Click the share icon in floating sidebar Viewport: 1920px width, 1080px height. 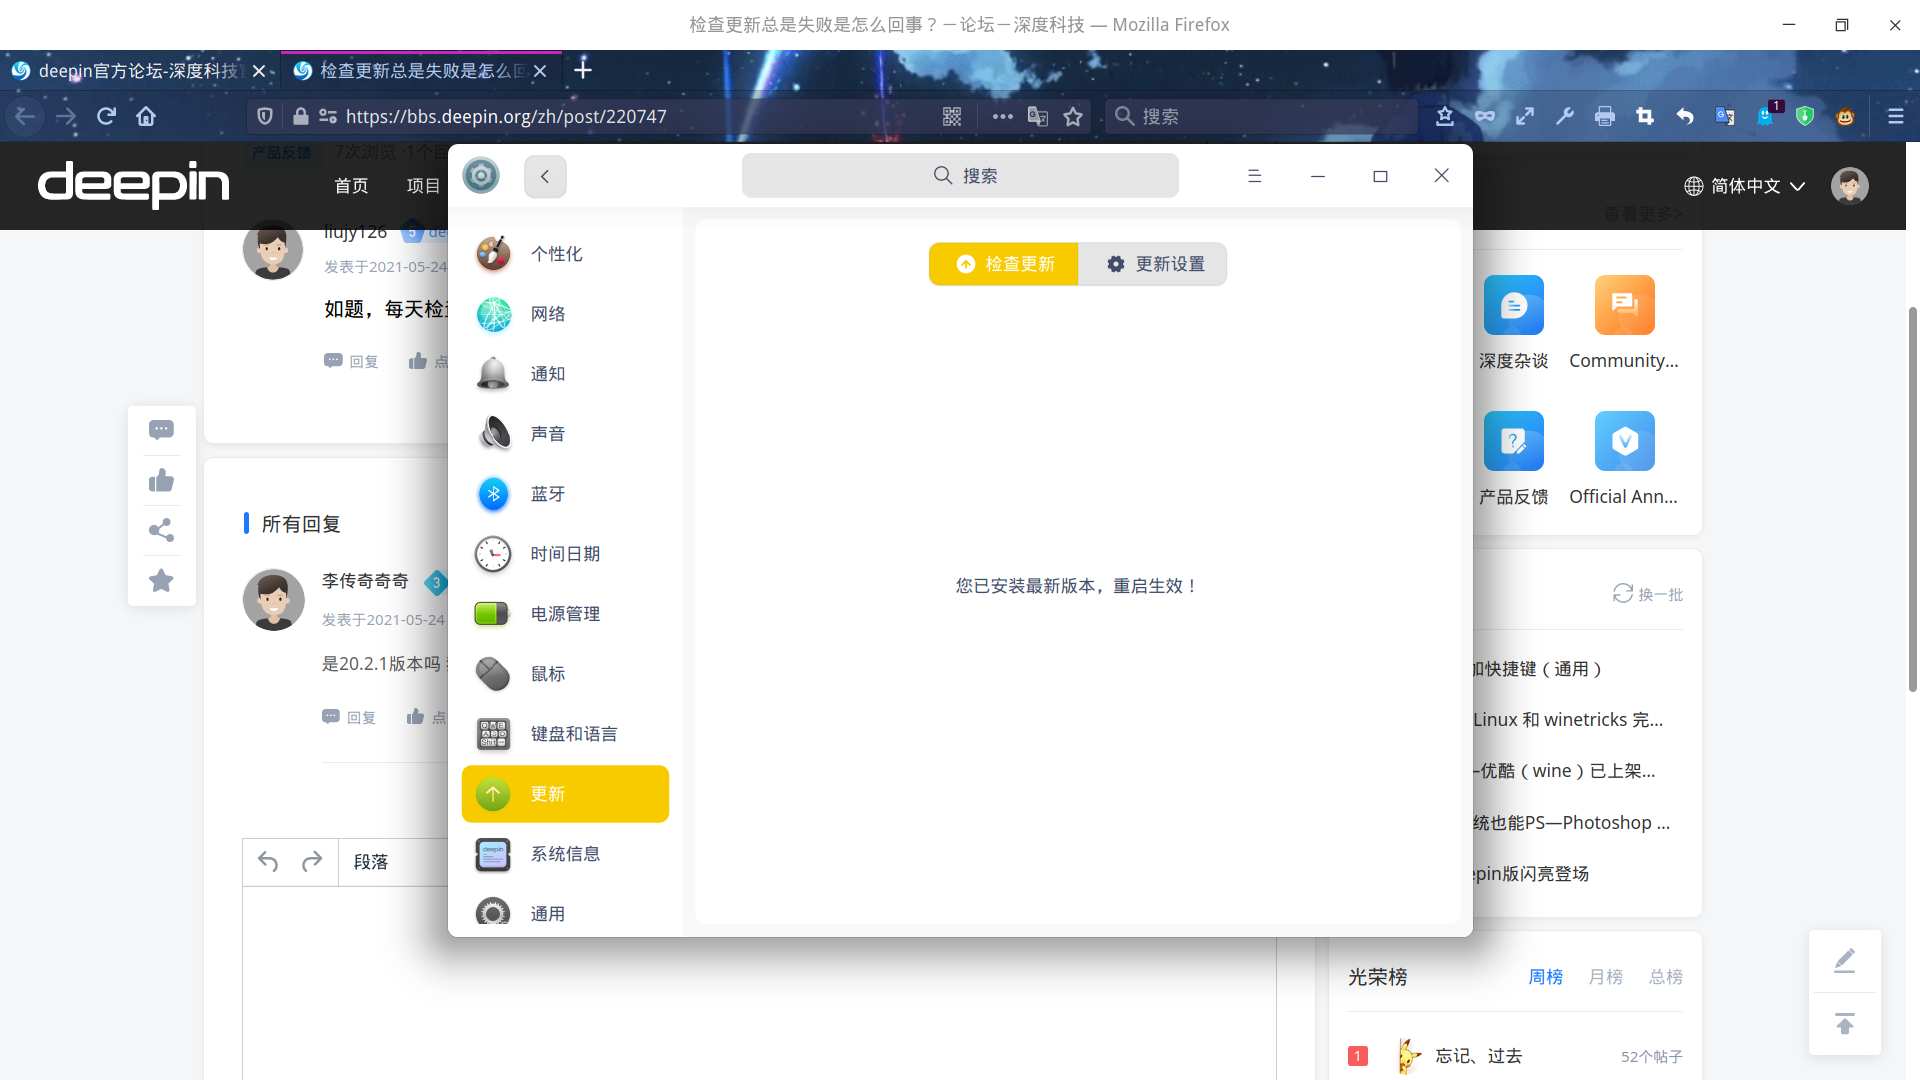161,530
